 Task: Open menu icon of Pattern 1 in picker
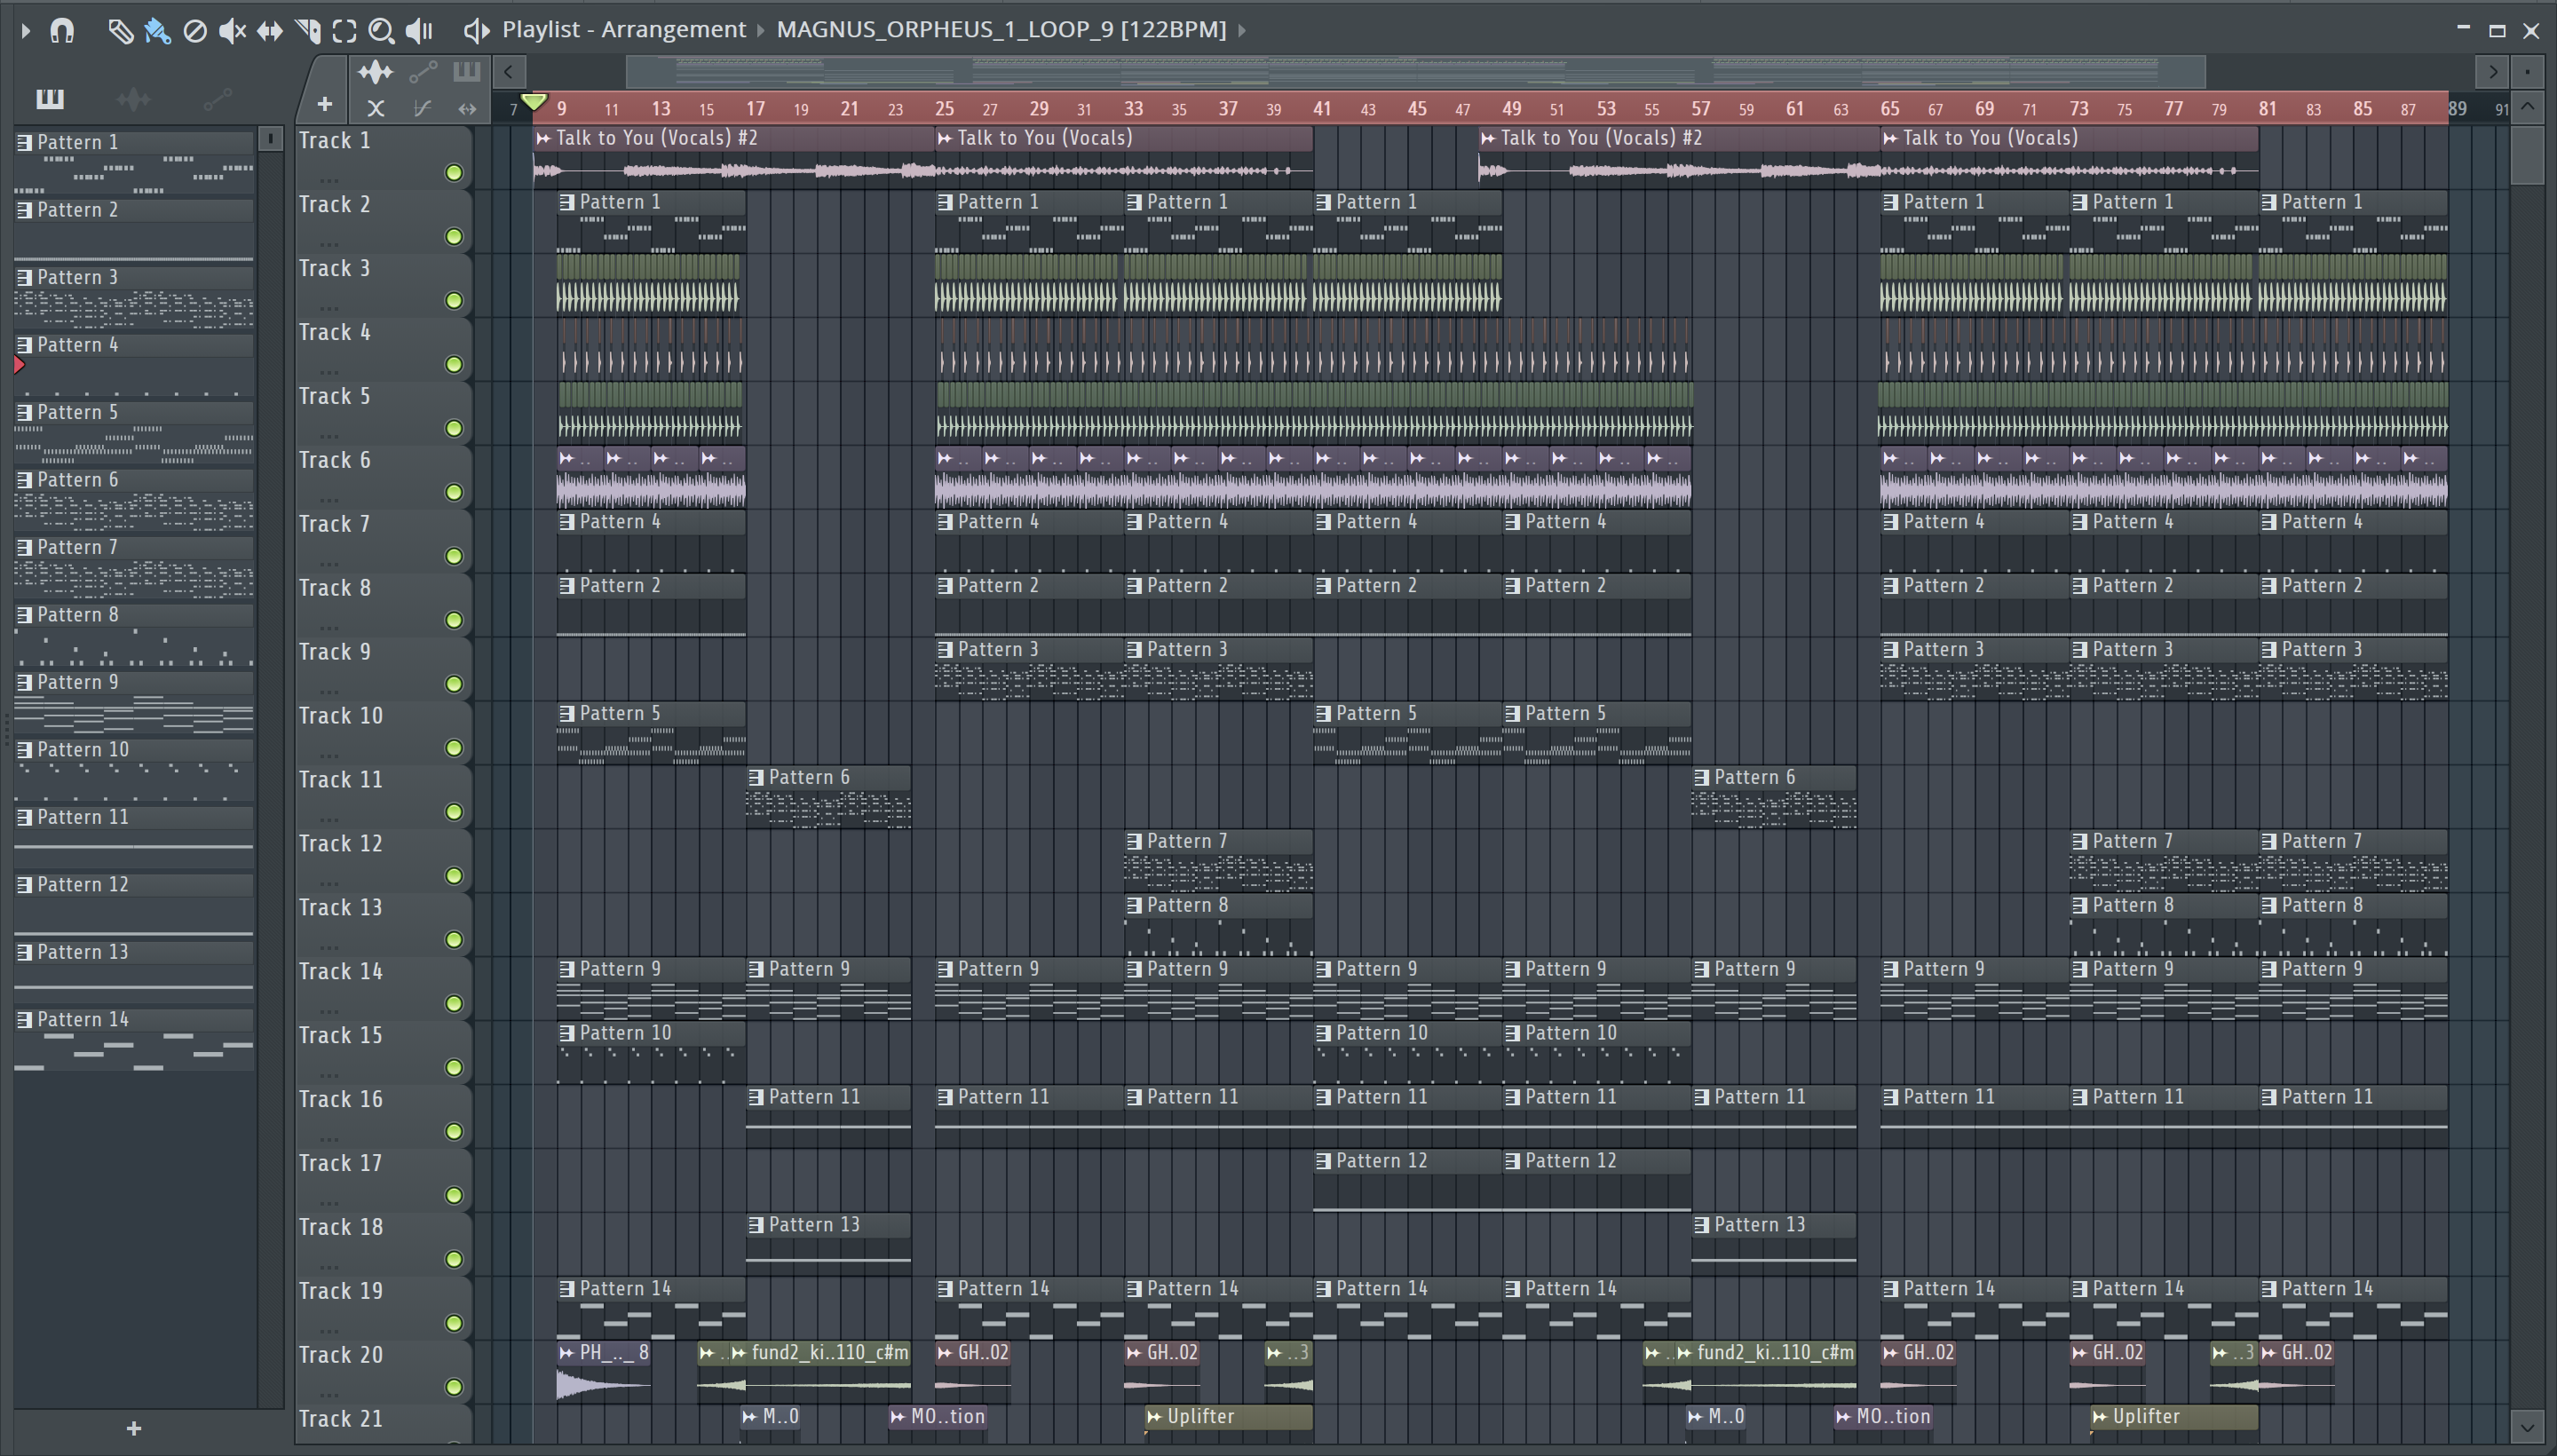(x=25, y=143)
